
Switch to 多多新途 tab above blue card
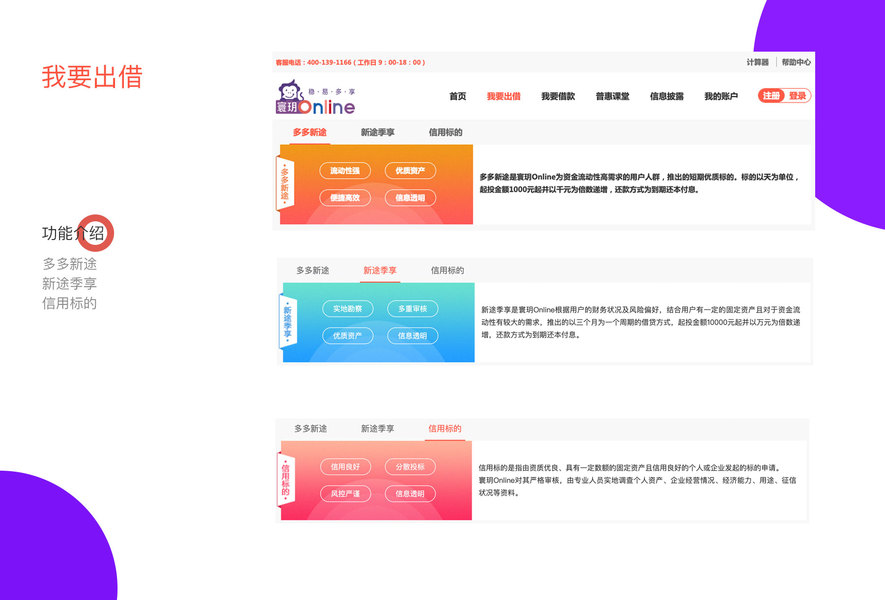point(313,270)
